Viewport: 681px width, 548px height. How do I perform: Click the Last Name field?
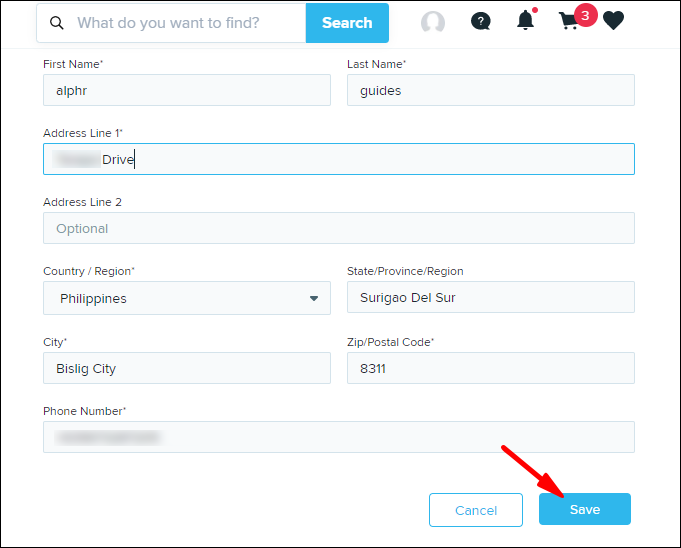click(490, 90)
